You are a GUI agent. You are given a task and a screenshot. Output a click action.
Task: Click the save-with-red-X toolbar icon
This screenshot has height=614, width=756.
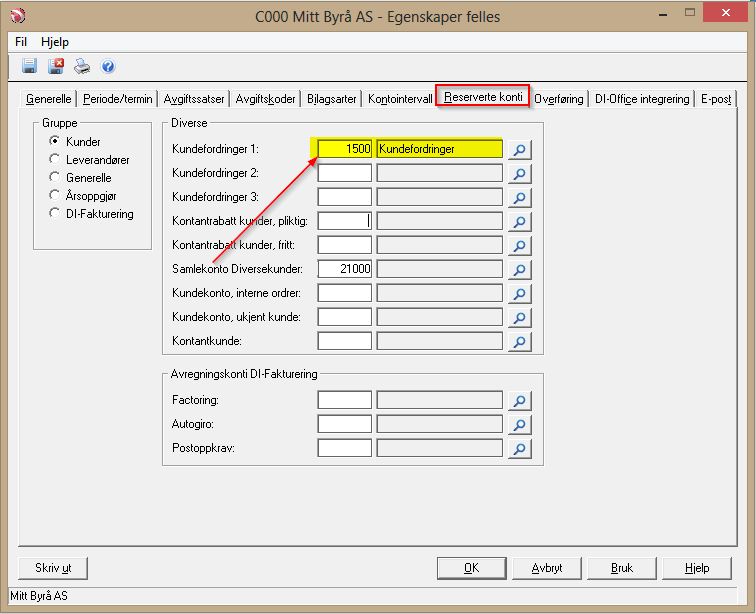56,66
